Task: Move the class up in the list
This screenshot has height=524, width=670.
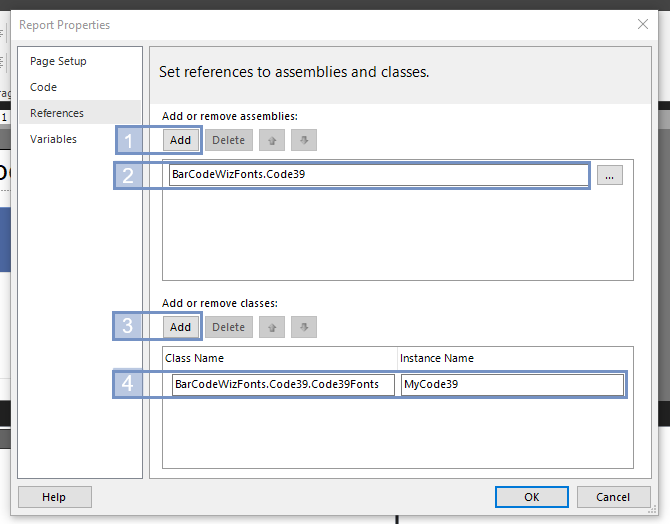Action: tap(272, 327)
